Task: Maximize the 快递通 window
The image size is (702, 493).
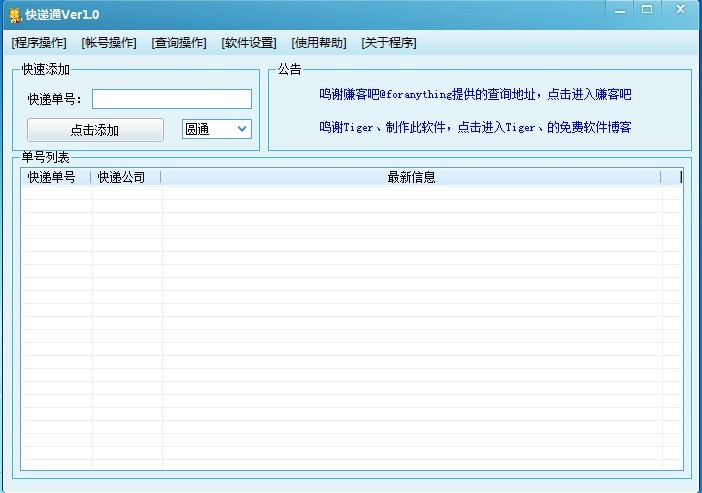Action: (647, 9)
